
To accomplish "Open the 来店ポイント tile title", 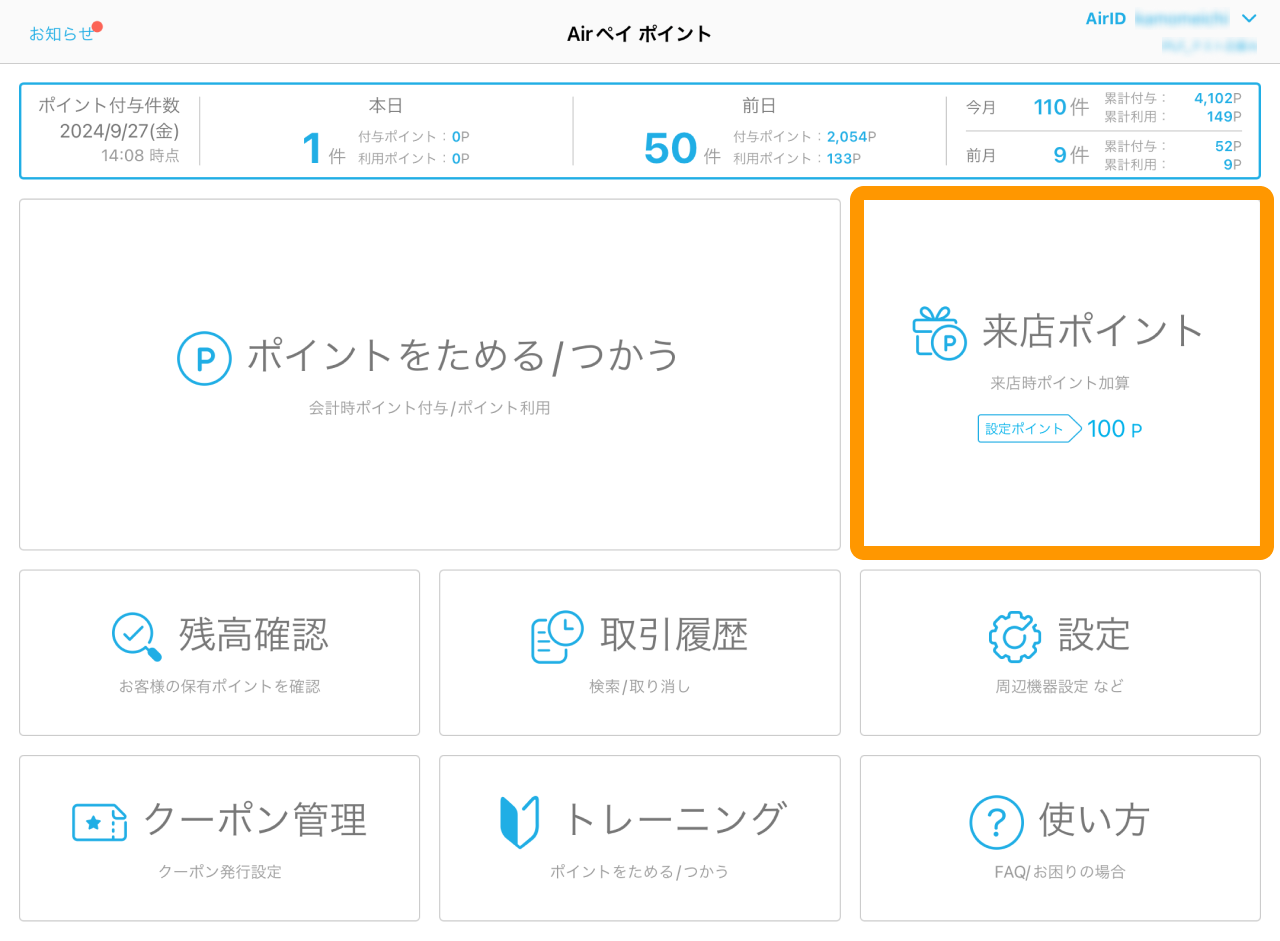I will pos(1093,331).
